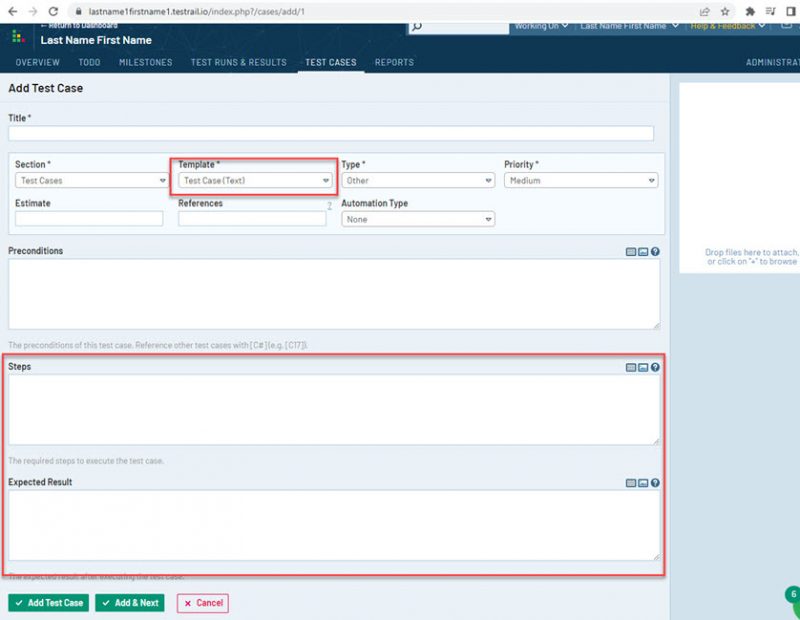The image size is (800, 620).
Task: Click the insert table icon above Preconditions
Action: coord(632,250)
